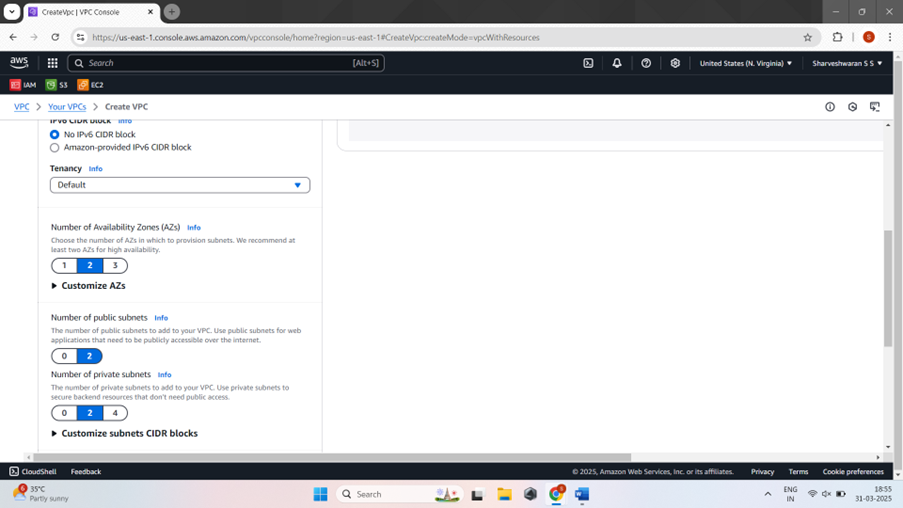Open the AWS services grid menu
This screenshot has height=508, width=903.
coord(52,63)
